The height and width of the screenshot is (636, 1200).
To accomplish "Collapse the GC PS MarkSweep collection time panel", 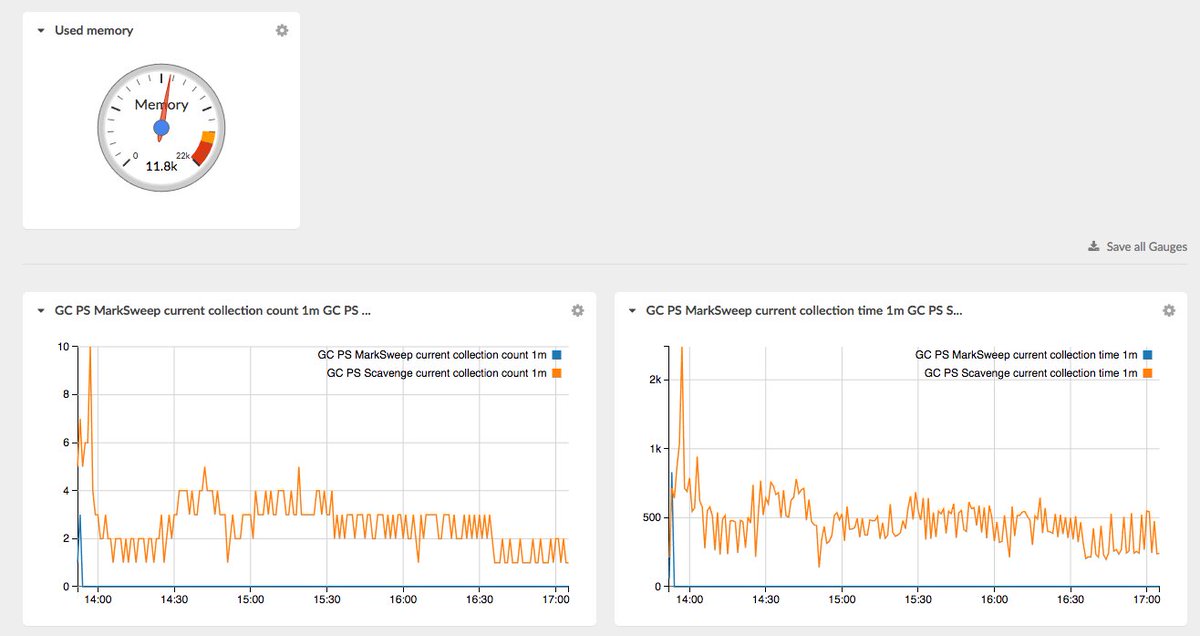I will 631,310.
